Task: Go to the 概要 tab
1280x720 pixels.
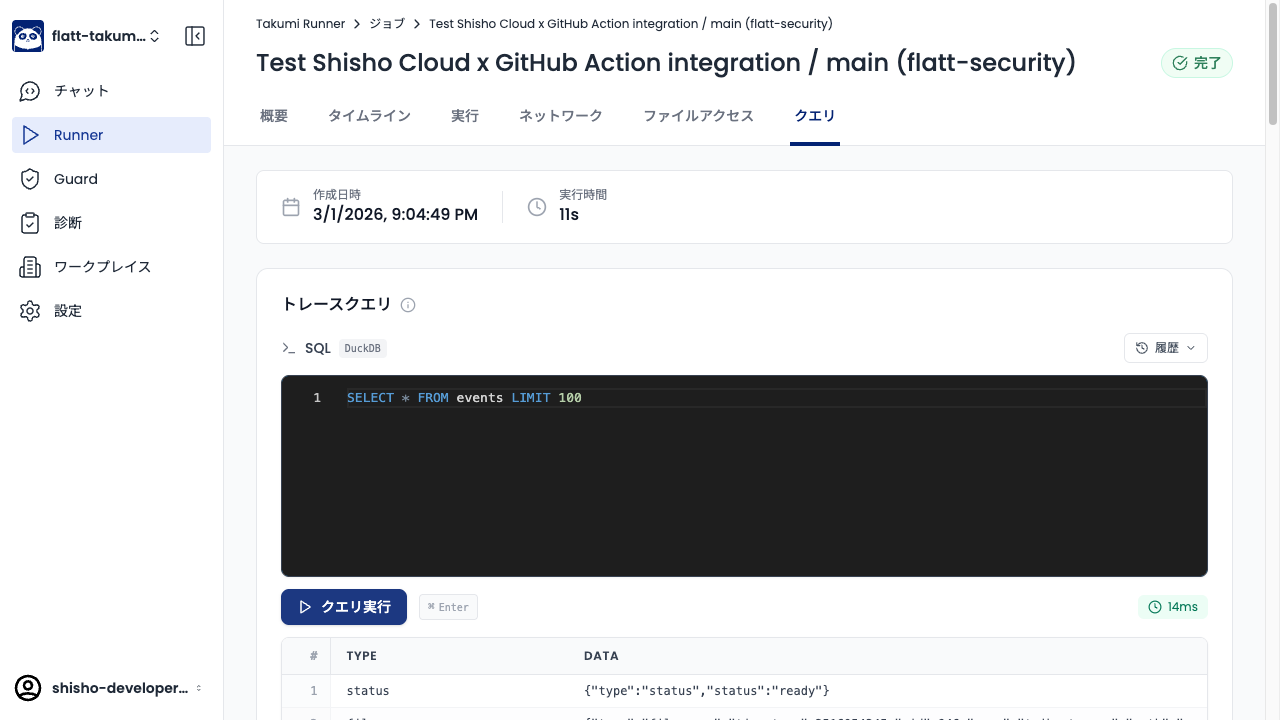Action: 274,116
